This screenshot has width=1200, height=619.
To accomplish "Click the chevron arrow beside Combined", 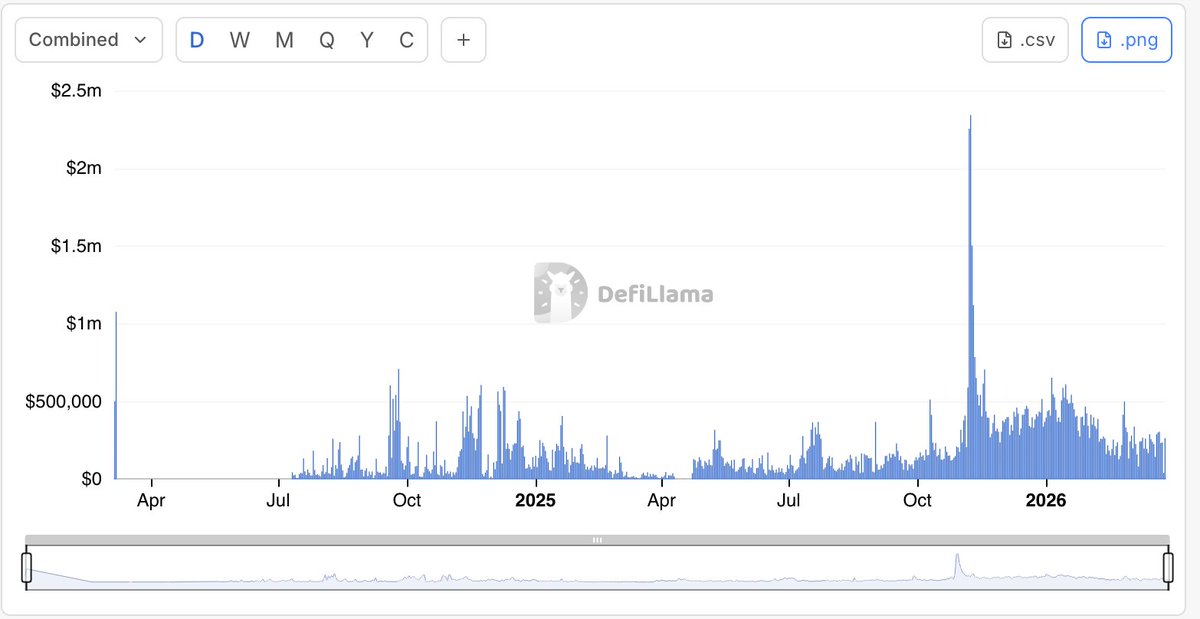I will click(x=141, y=40).
